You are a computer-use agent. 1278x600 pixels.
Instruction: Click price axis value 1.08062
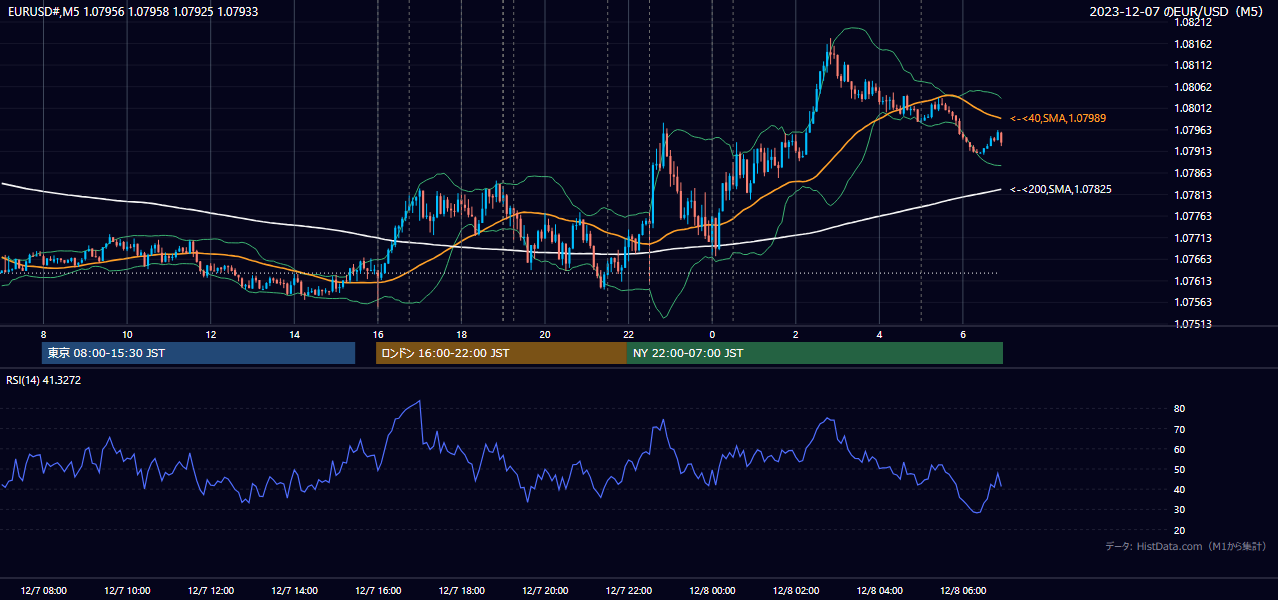[1192, 87]
